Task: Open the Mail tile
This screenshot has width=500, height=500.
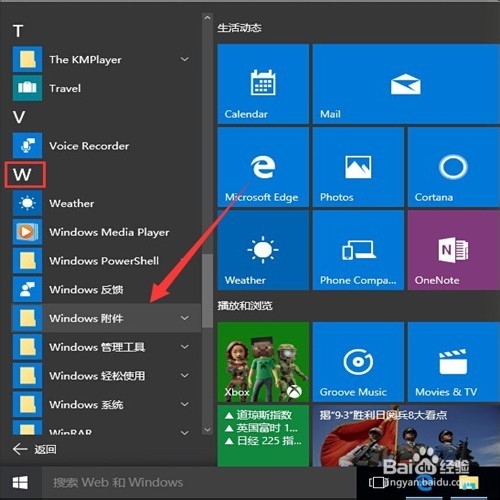Action: pos(406,84)
